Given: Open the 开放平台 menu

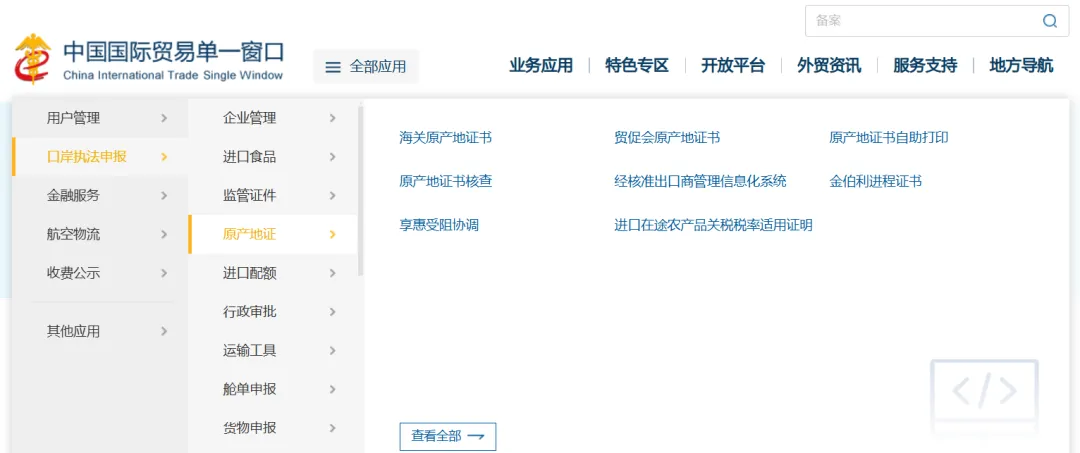Looking at the screenshot, I should [x=733, y=65].
